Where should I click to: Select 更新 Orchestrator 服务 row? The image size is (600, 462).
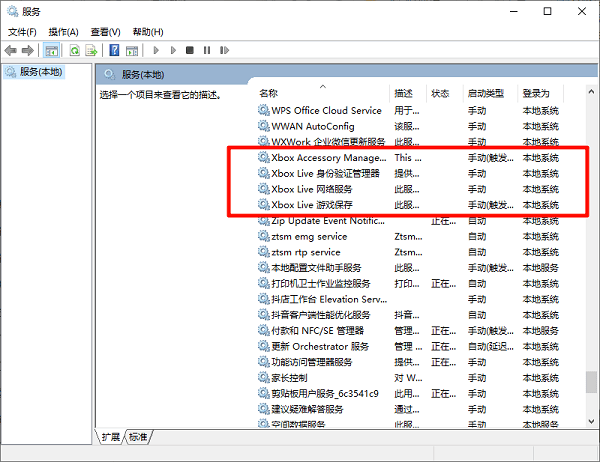pyautogui.click(x=409, y=346)
